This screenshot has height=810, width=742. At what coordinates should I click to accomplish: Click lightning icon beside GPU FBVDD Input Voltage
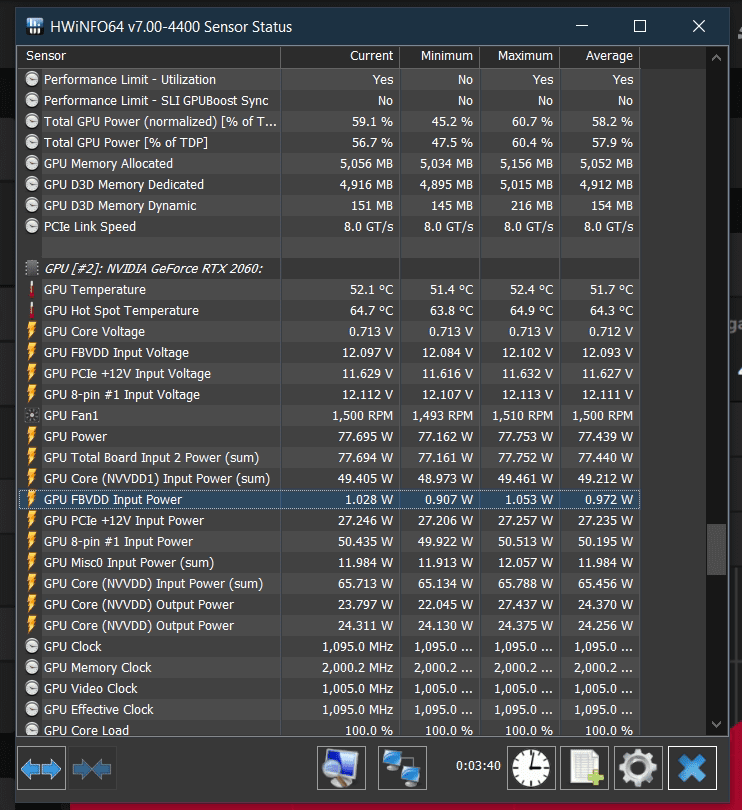32,352
